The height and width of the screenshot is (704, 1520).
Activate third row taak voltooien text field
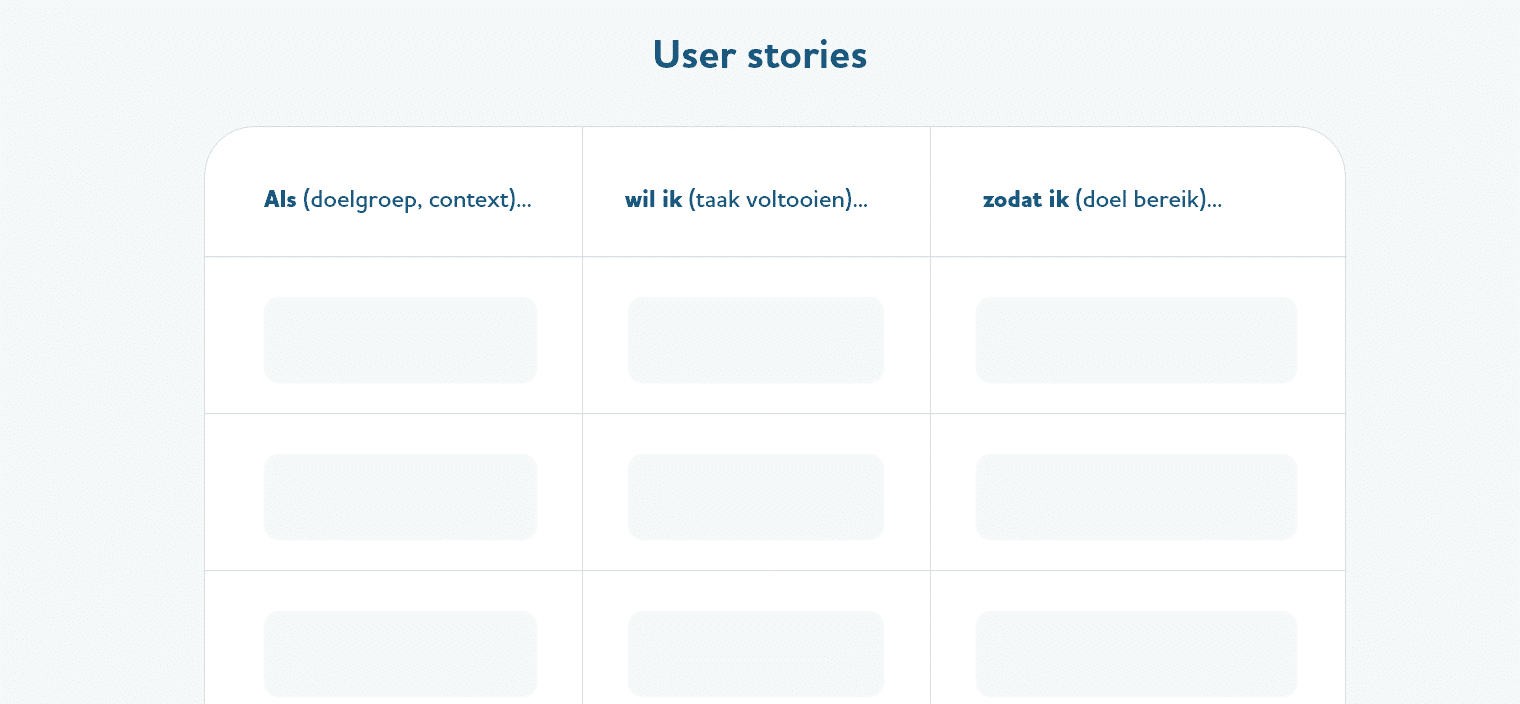pyautogui.click(x=756, y=654)
